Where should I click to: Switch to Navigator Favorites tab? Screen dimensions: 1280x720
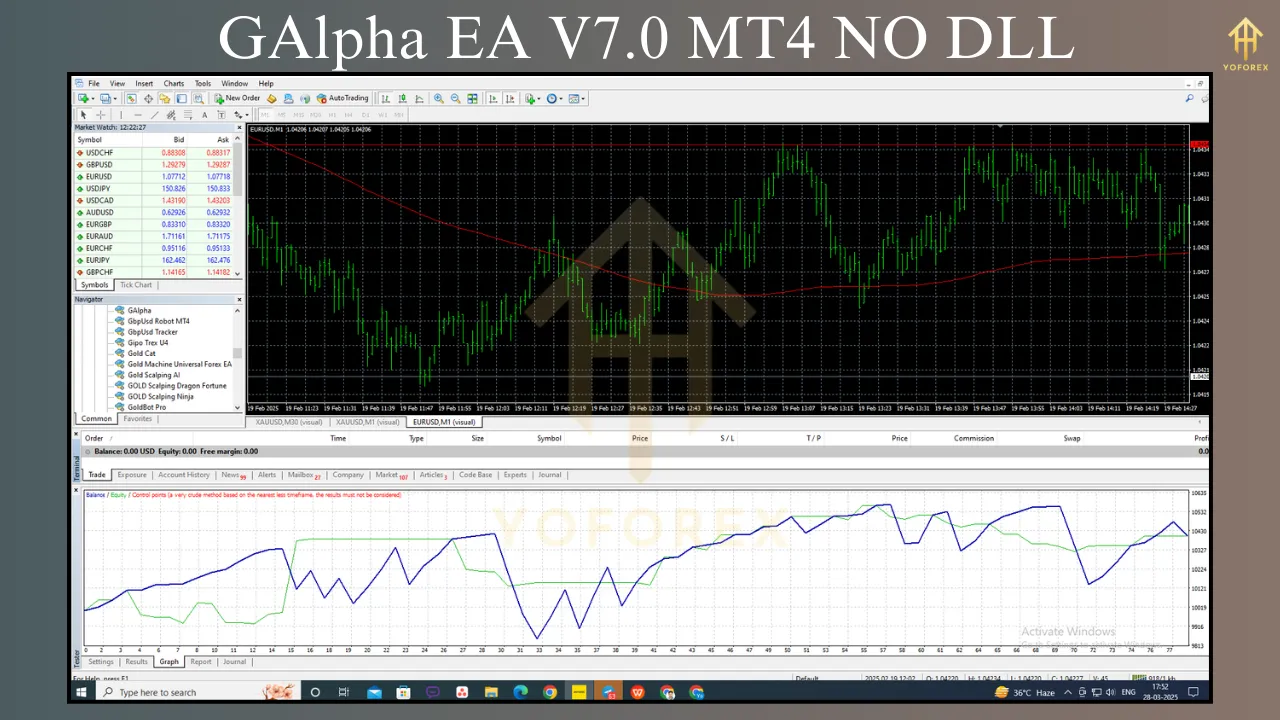click(137, 419)
